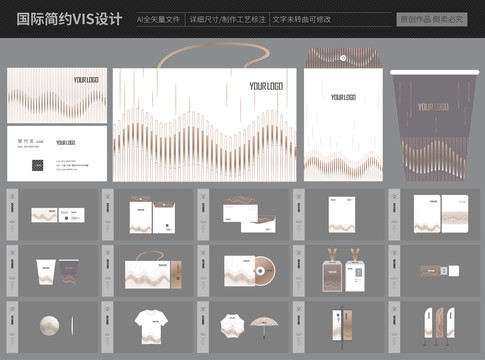This screenshot has width=485, height=360.
Task: Open the notebook covers thumbnail panel
Action: [x=434, y=214]
